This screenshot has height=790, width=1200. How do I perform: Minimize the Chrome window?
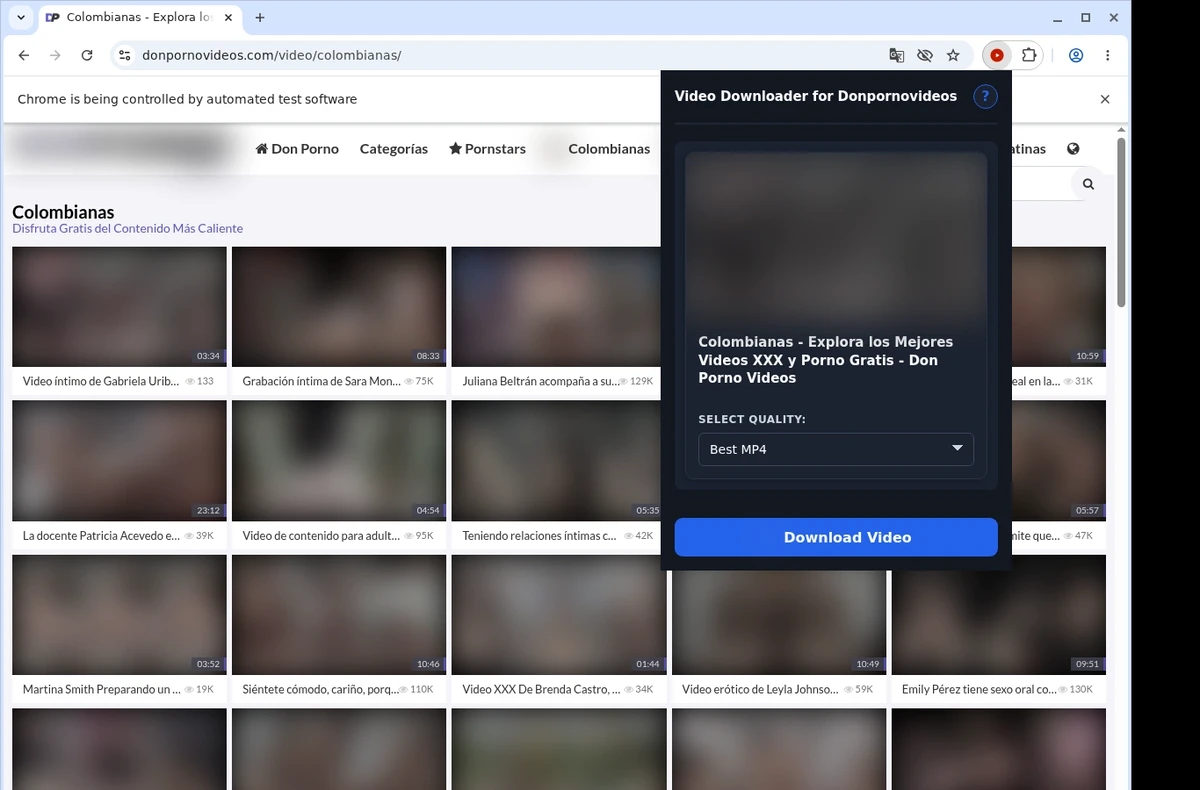pyautogui.click(x=1059, y=17)
